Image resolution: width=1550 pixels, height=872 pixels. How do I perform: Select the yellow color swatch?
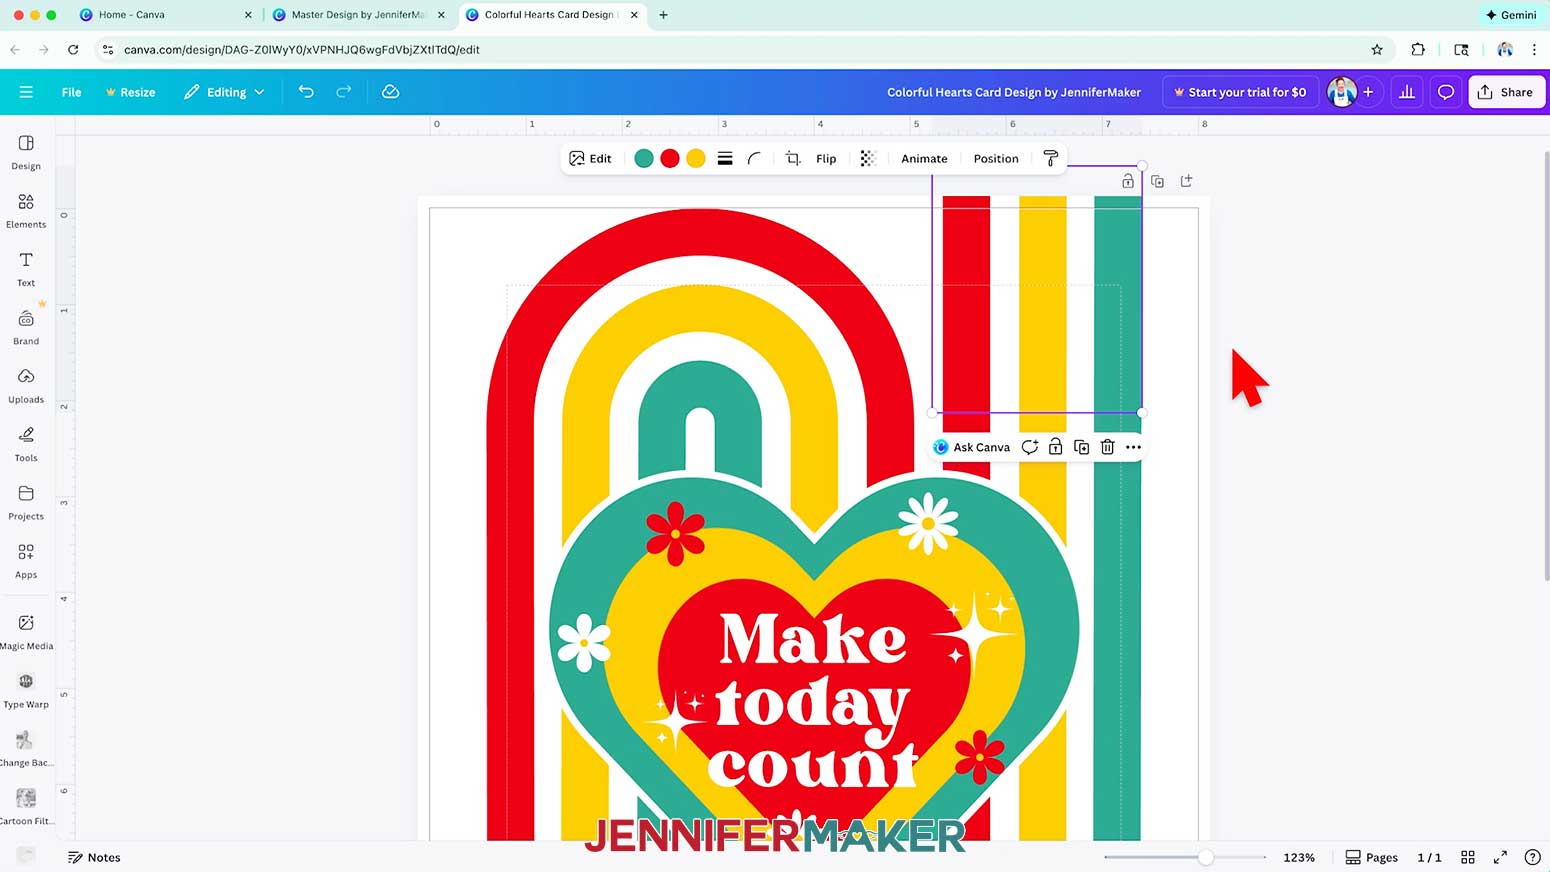(x=696, y=159)
